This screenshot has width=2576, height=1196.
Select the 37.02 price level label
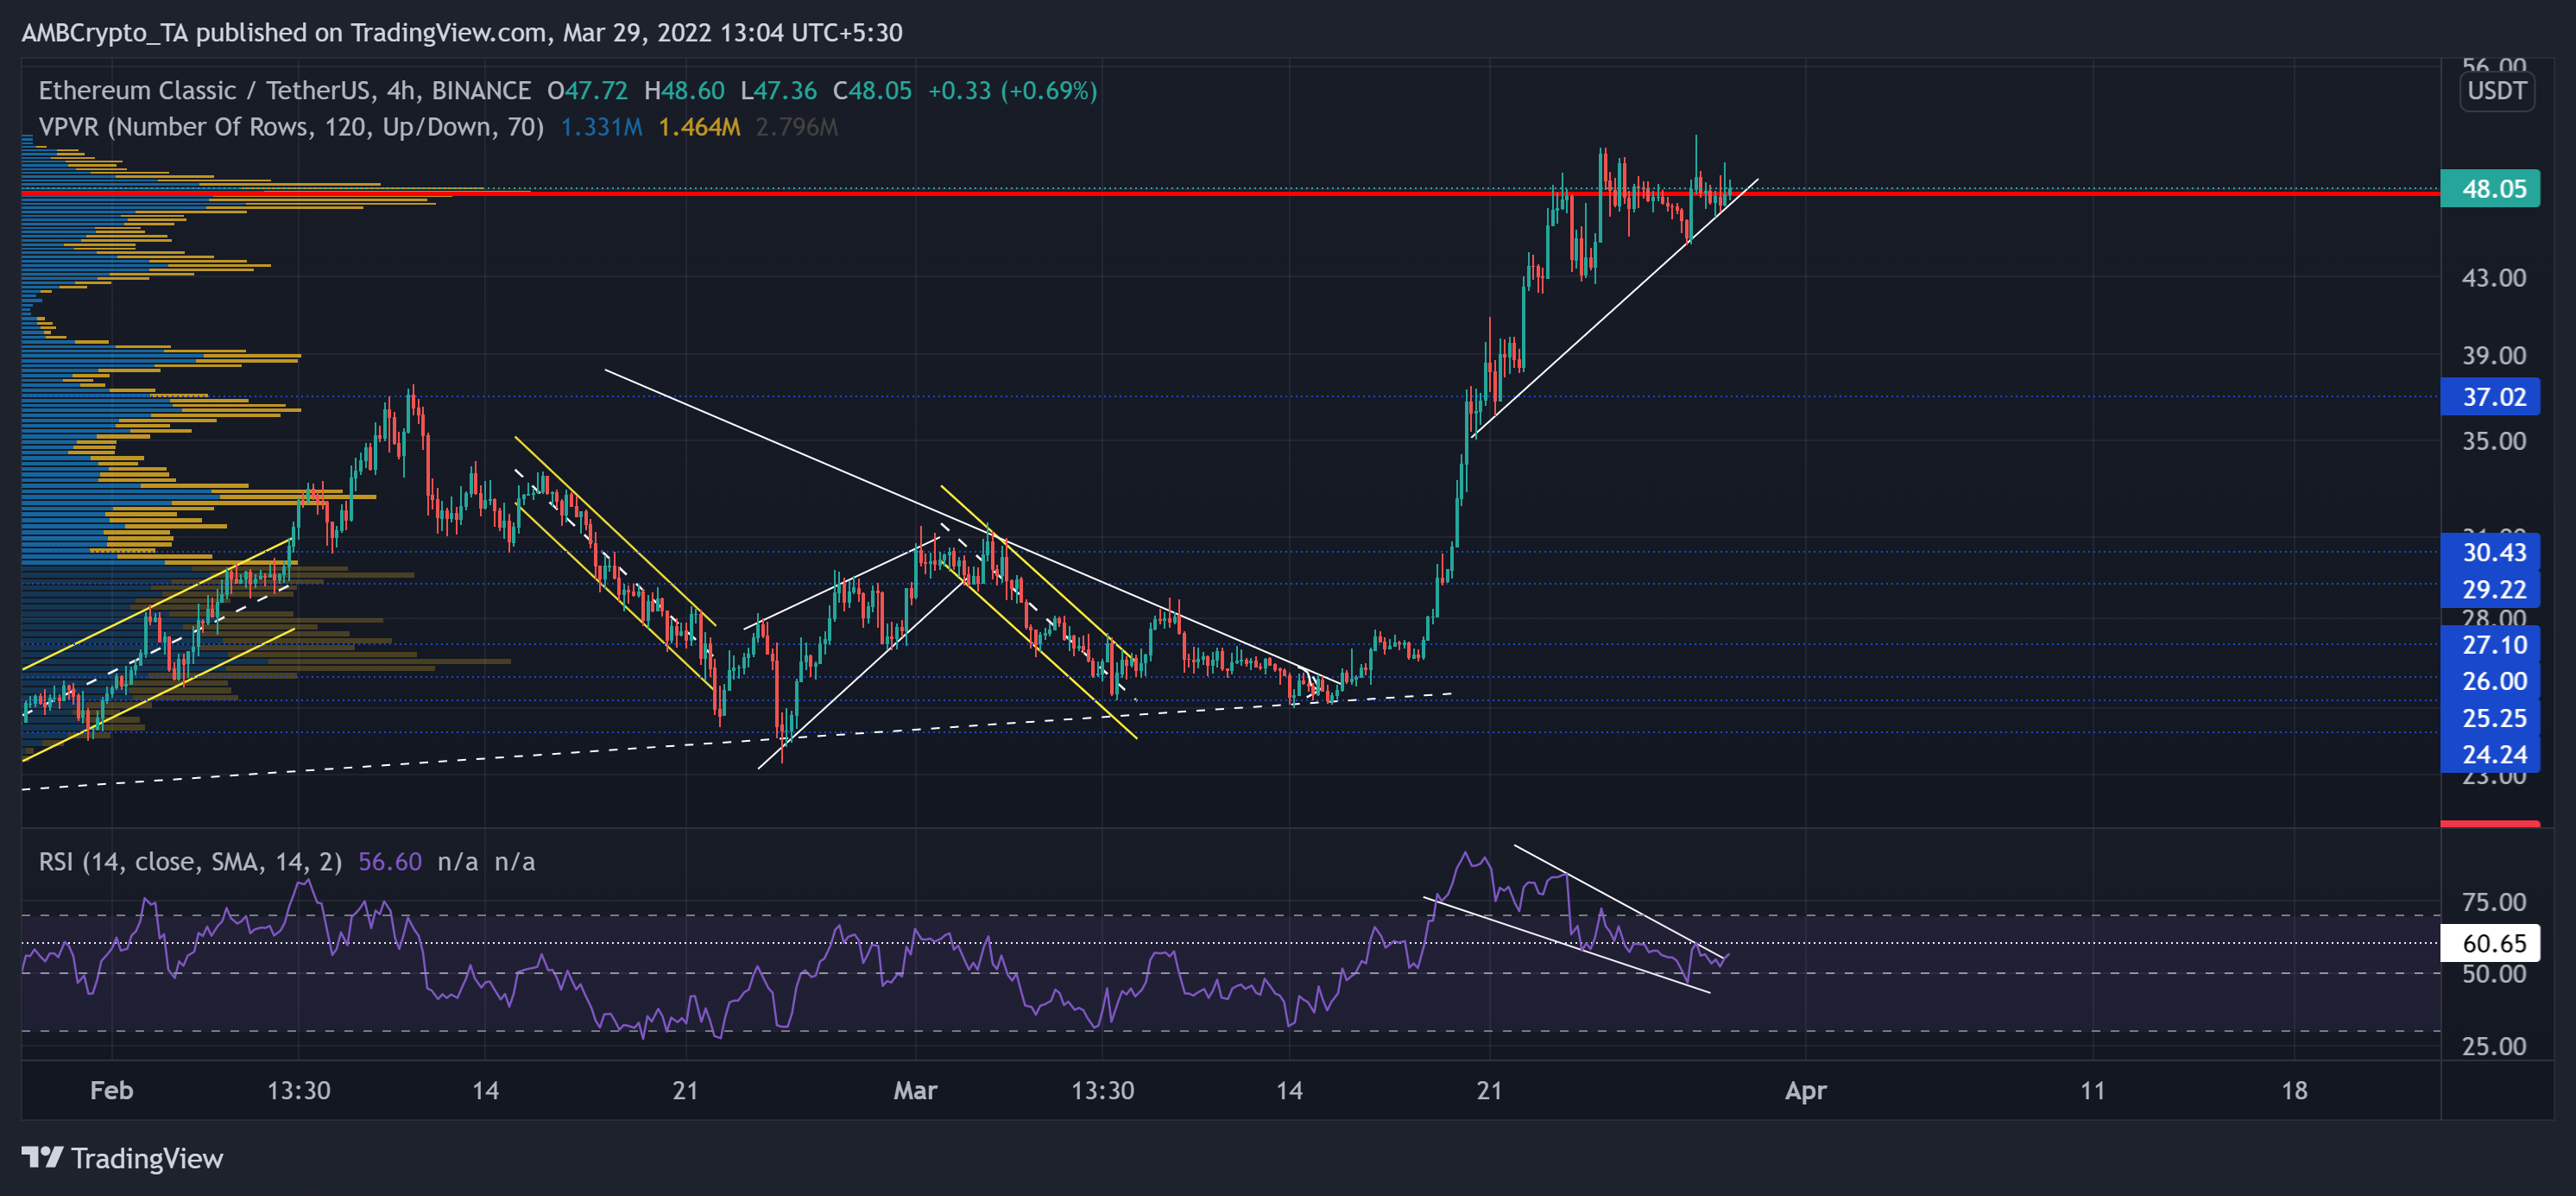(x=2489, y=397)
